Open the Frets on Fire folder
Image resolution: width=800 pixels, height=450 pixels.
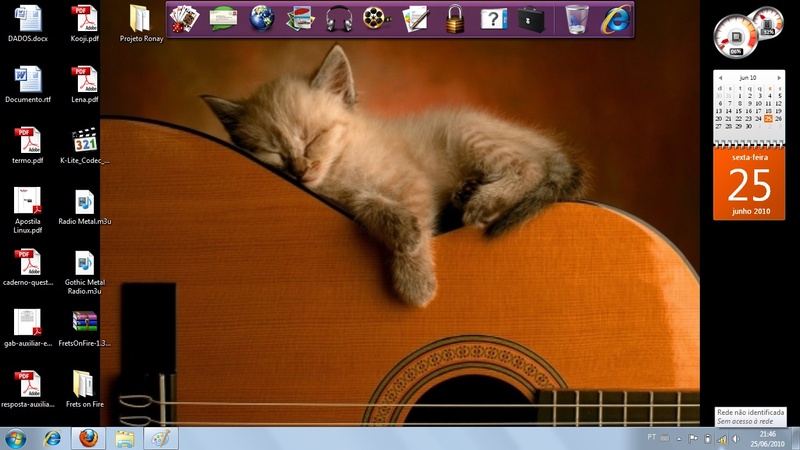[85, 389]
